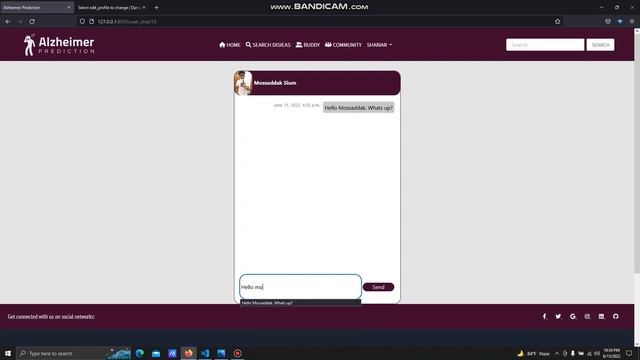640x360 pixels.
Task: Open volume control in system tray
Action: pyautogui.click(x=597, y=353)
